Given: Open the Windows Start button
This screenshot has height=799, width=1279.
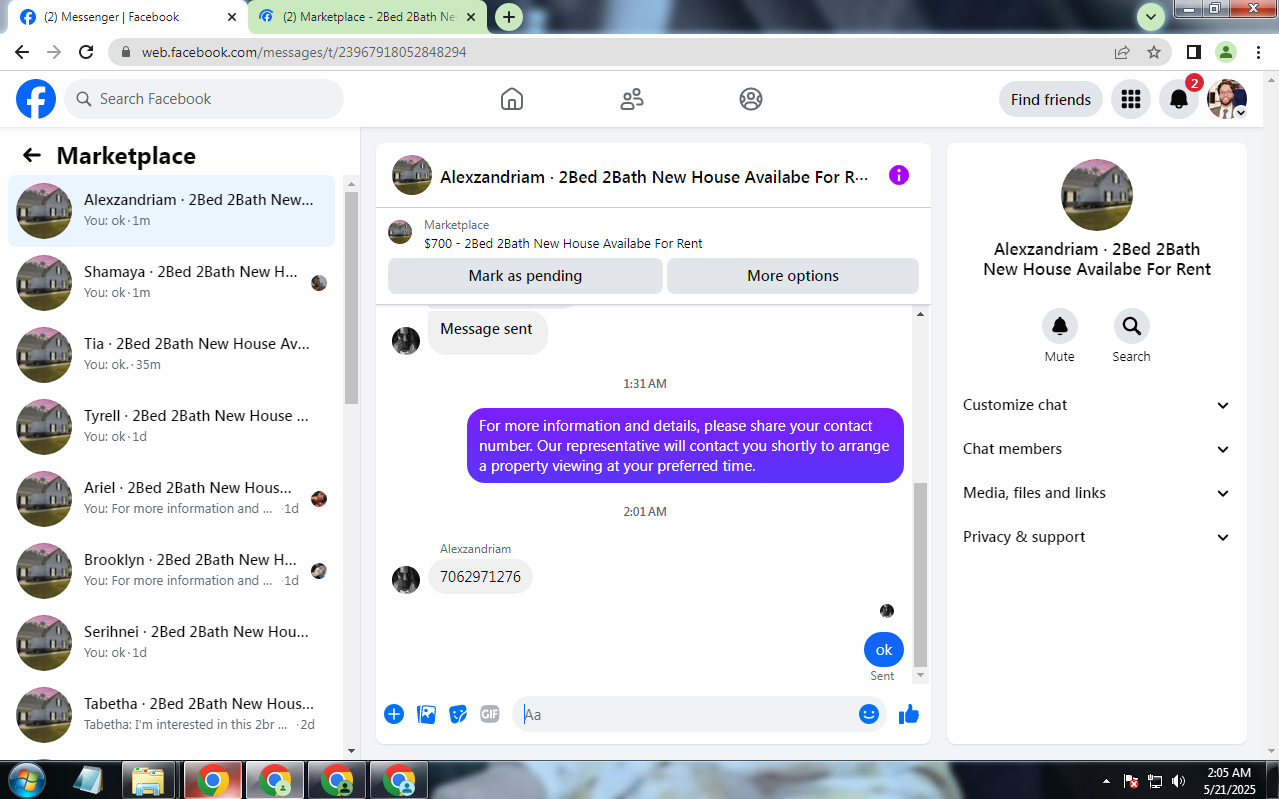Looking at the screenshot, I should (28, 779).
